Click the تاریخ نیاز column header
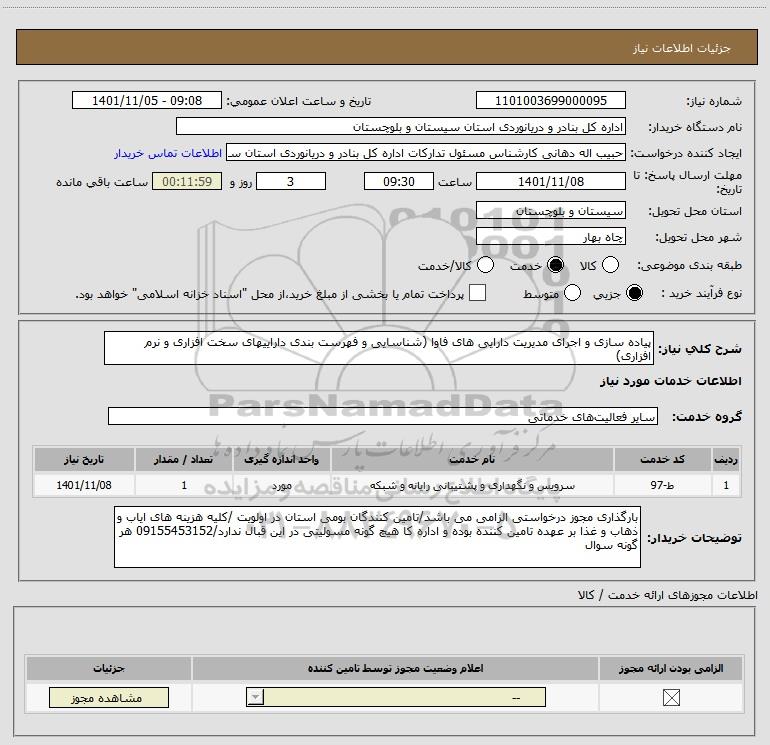770x745 pixels. pyautogui.click(x=84, y=460)
